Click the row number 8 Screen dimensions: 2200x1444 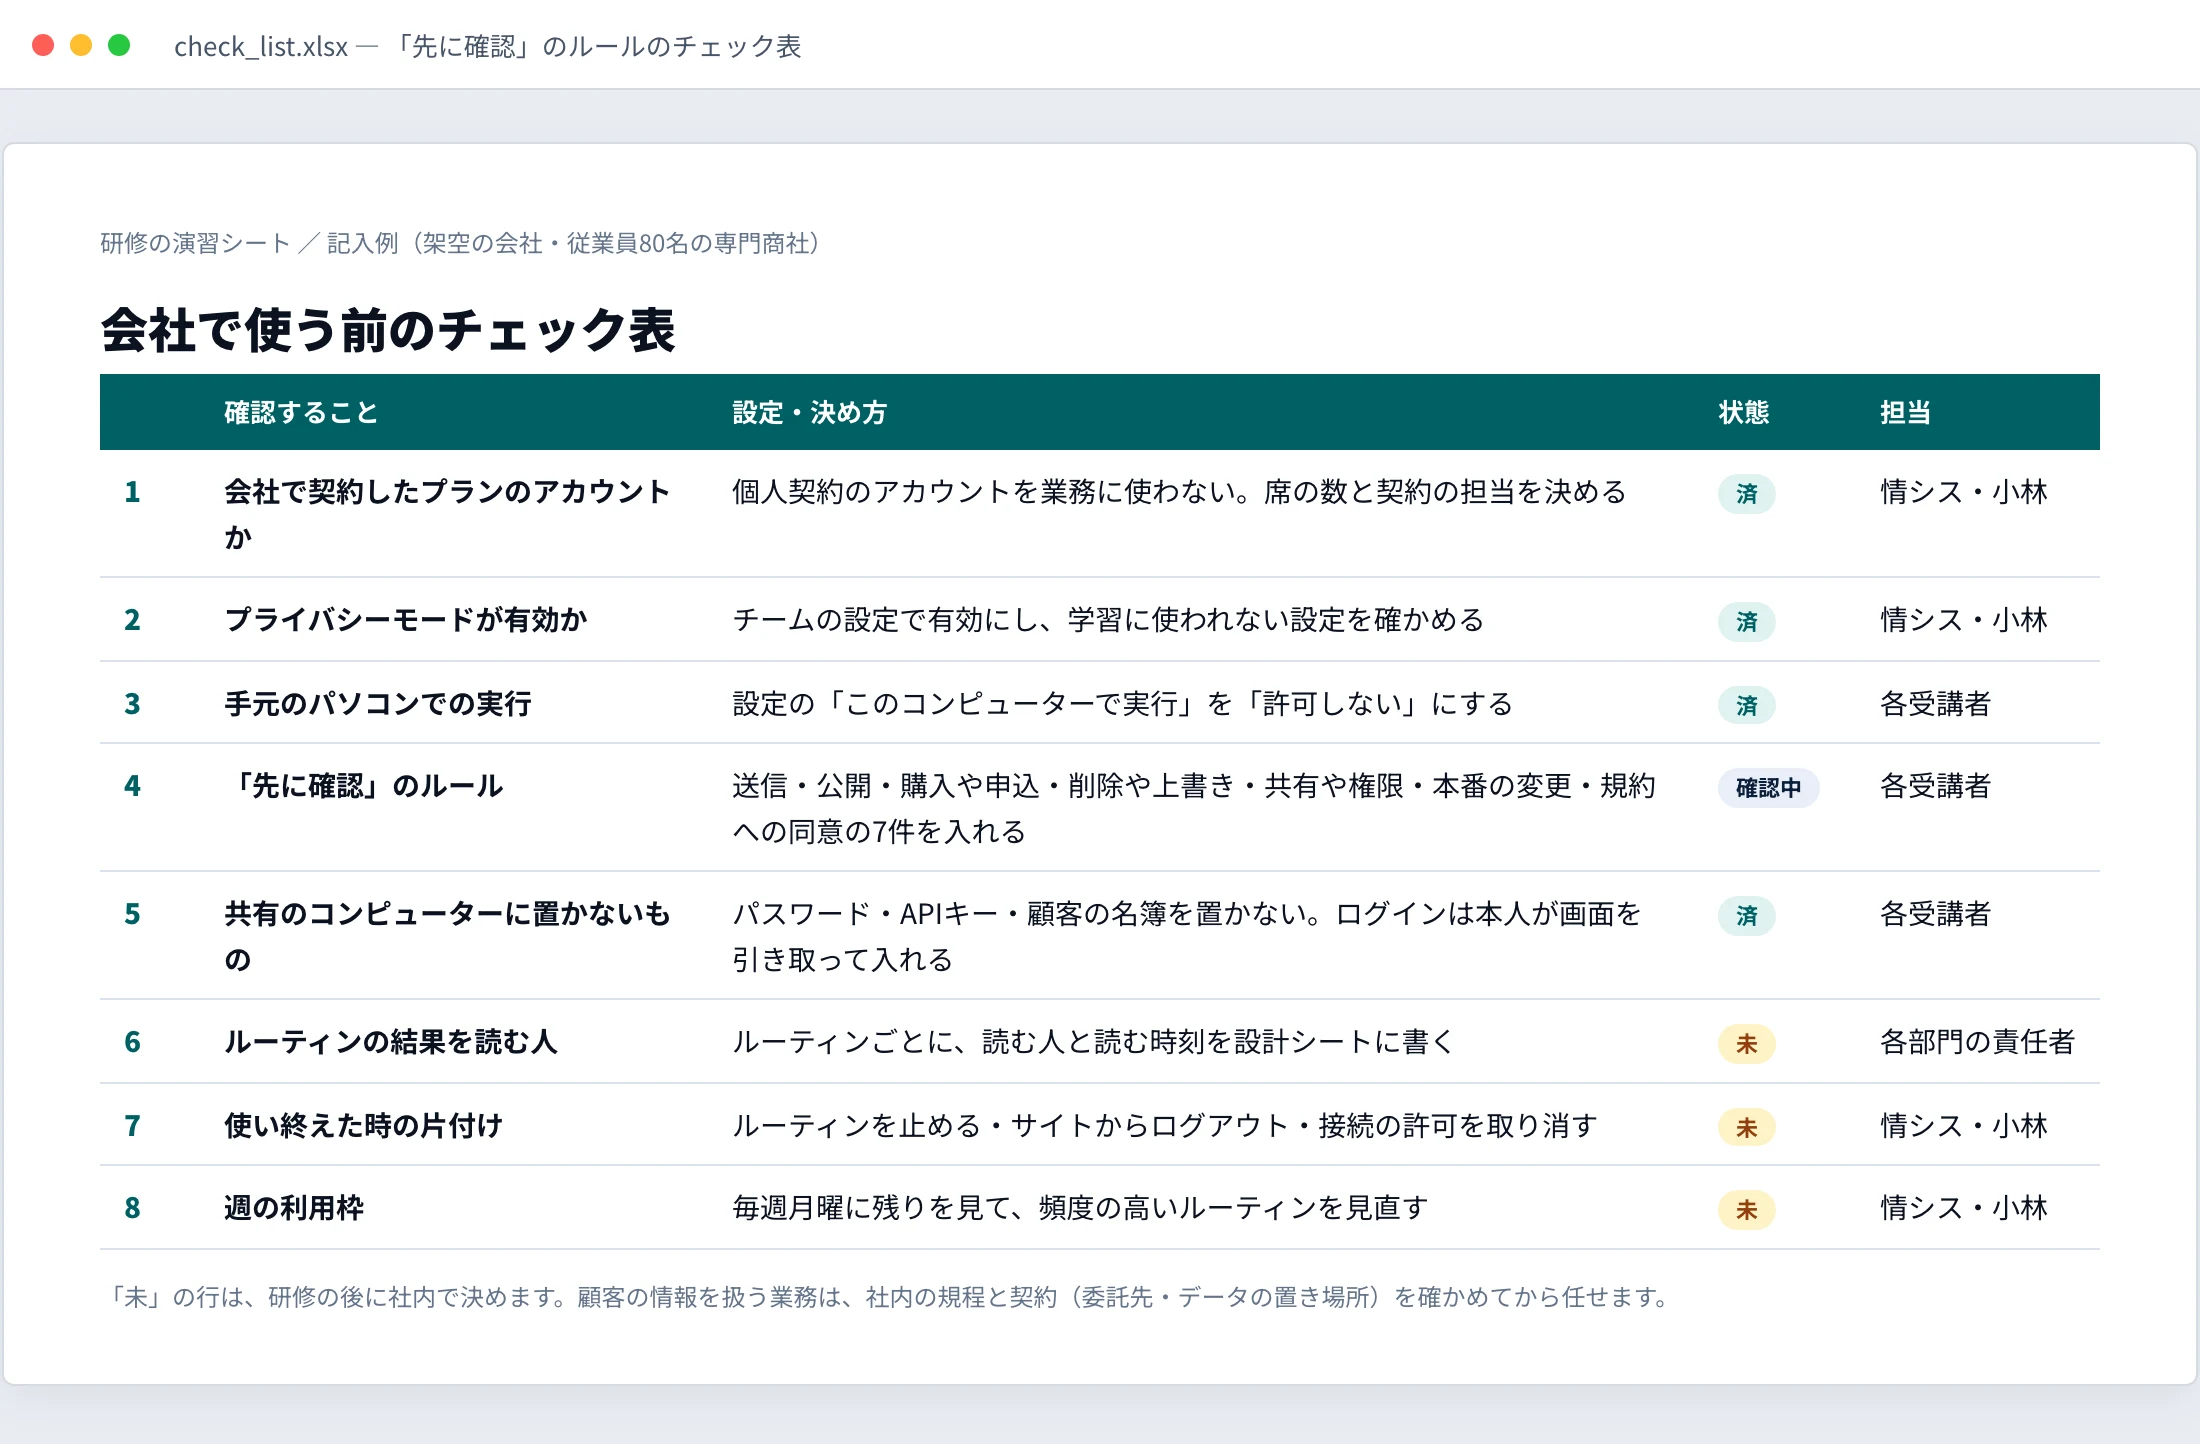132,1208
